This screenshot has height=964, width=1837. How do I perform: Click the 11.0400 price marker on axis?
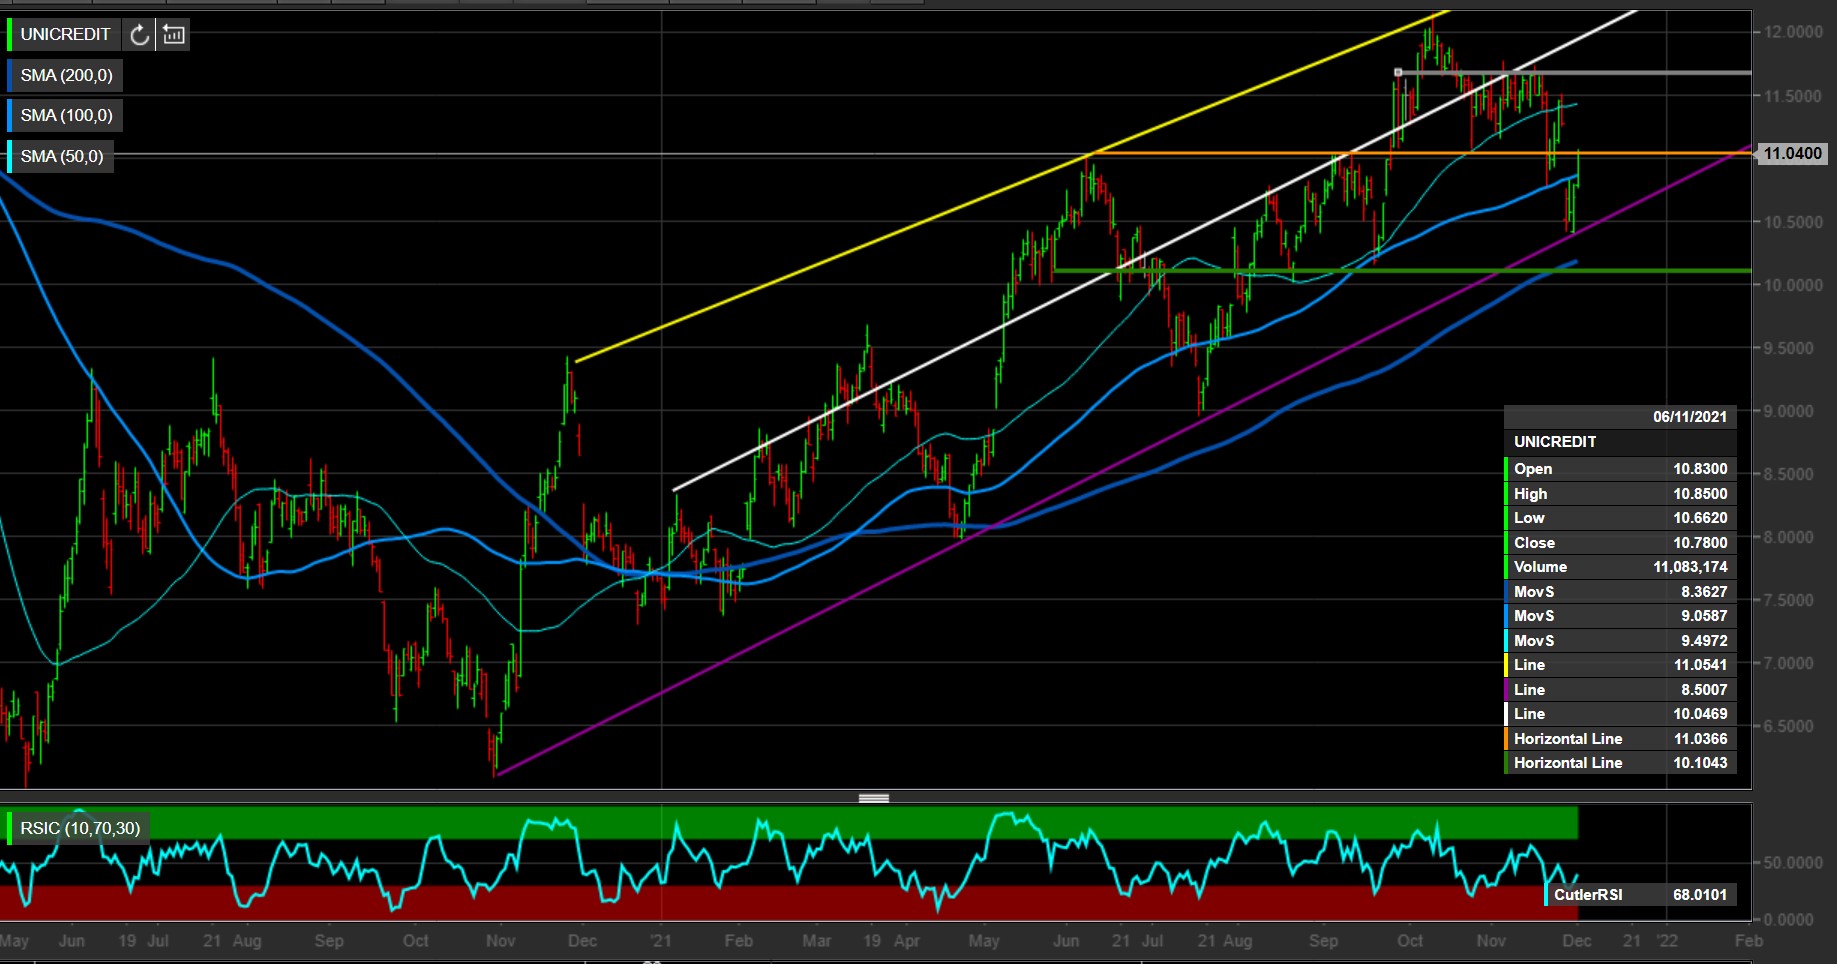coord(1792,153)
